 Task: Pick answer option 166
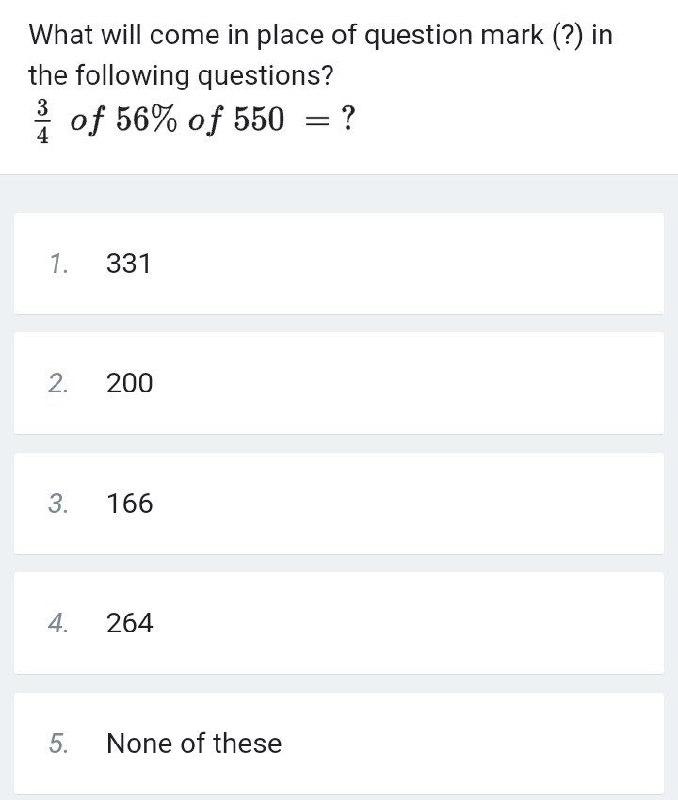339,503
